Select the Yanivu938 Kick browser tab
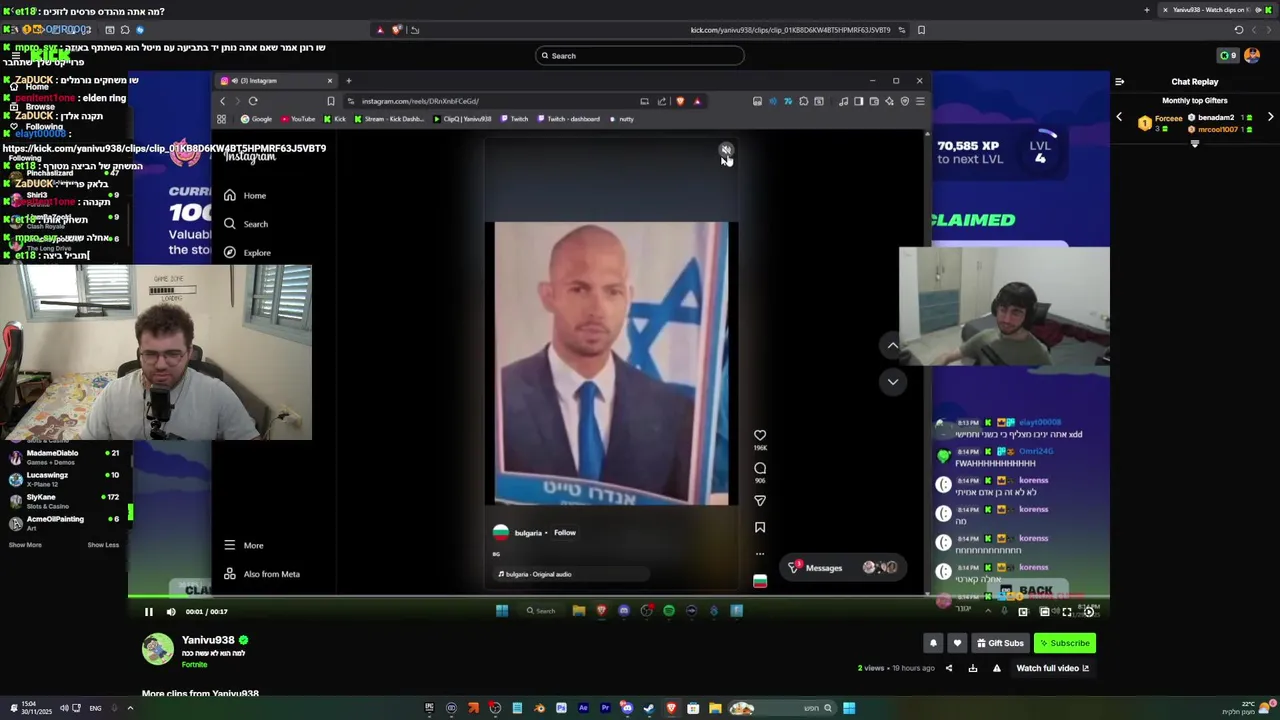Image resolution: width=1280 pixels, height=720 pixels. click(1217, 10)
